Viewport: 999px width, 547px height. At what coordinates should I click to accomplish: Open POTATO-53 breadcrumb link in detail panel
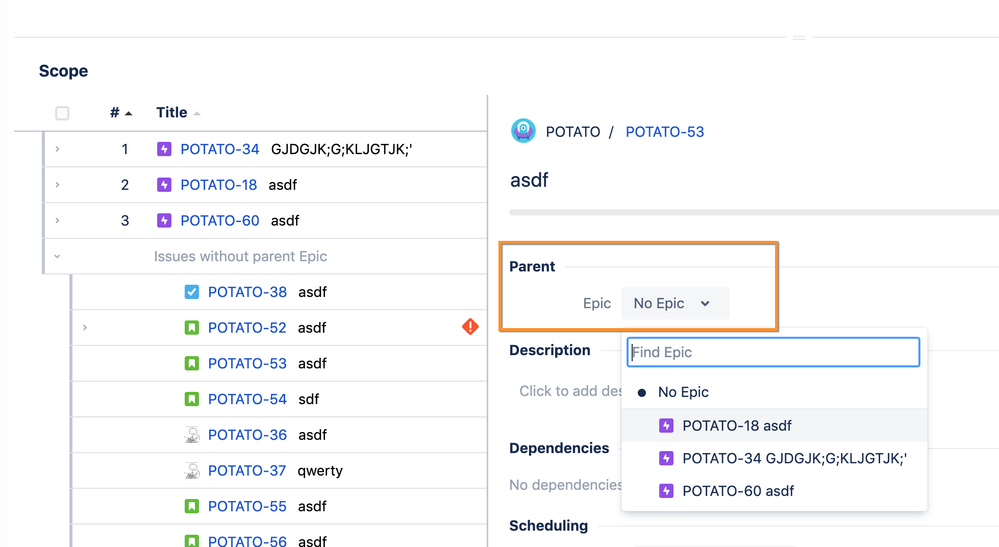(x=665, y=132)
